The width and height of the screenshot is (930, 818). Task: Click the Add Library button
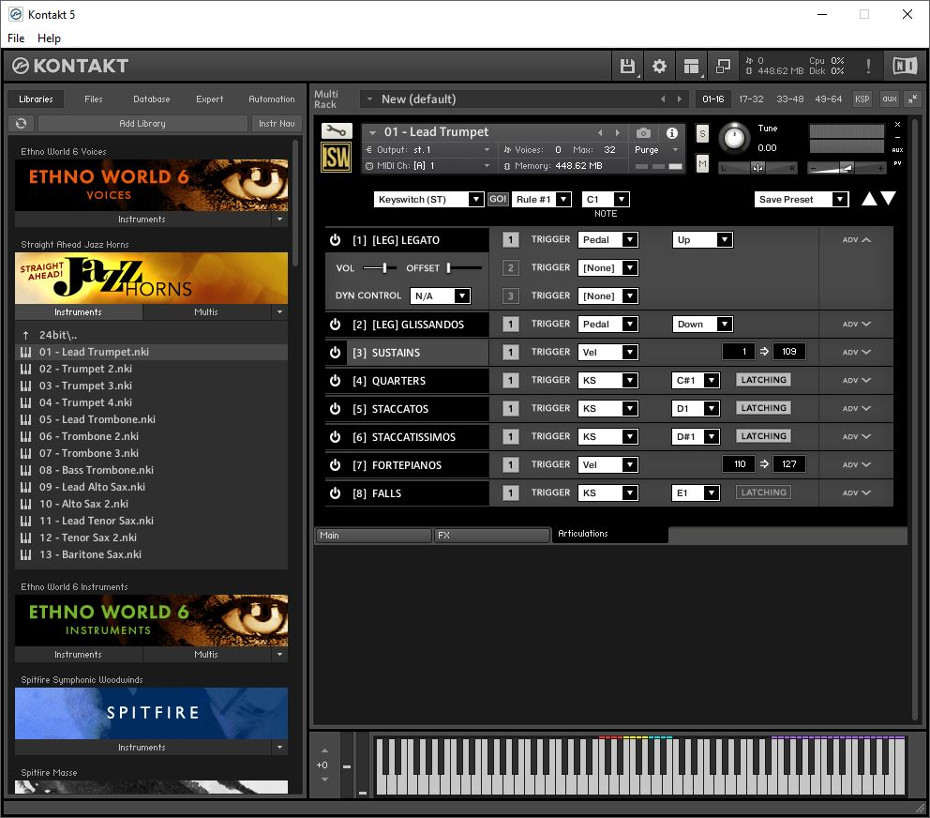[142, 123]
